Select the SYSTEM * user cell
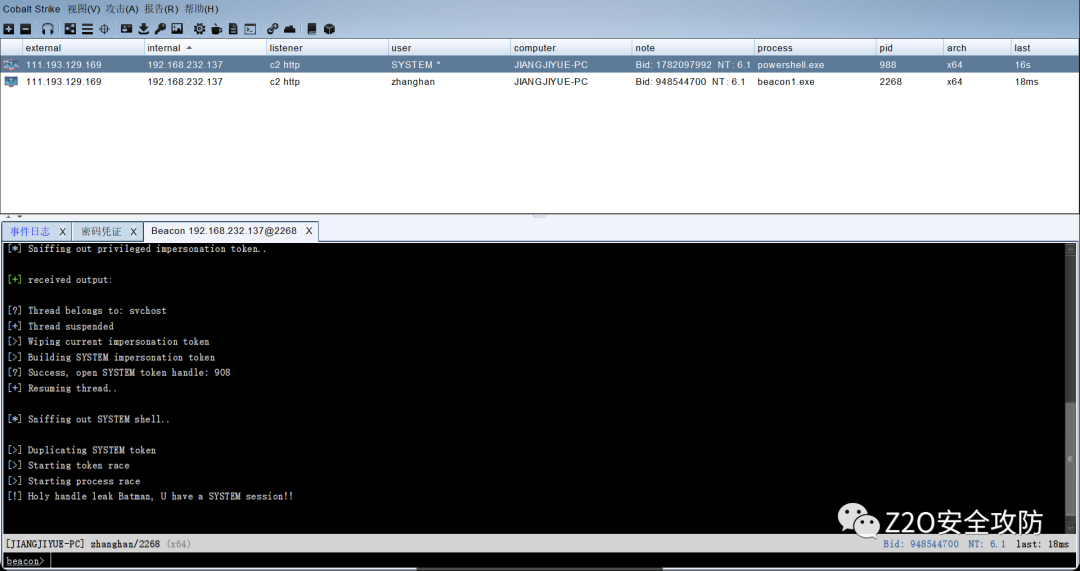The width and height of the screenshot is (1080, 571). [x=448, y=65]
